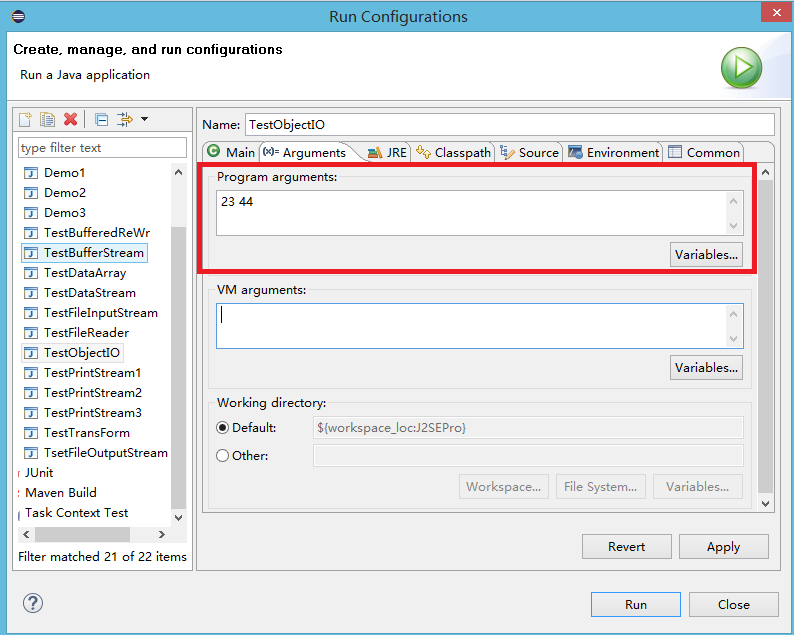Select TestPrintStream3 configuration
The height and width of the screenshot is (635, 794).
pos(93,413)
